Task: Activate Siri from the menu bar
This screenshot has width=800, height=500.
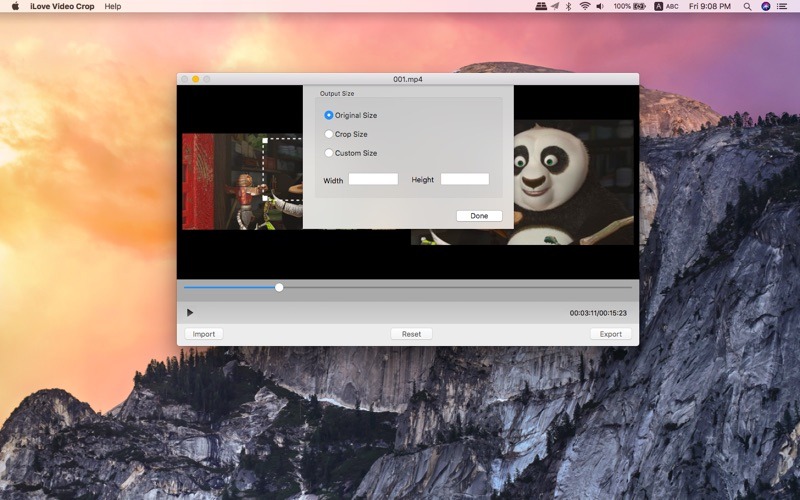Action: (x=765, y=6)
